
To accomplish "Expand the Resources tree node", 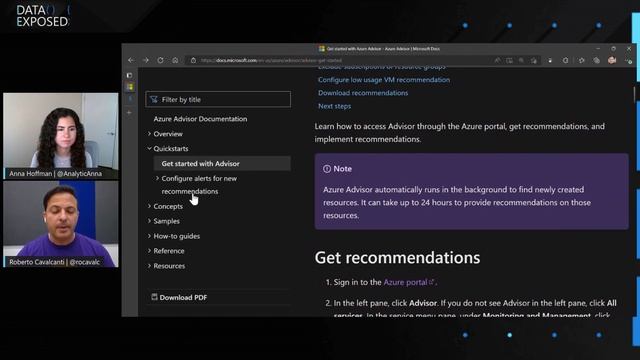I will pos(149,266).
